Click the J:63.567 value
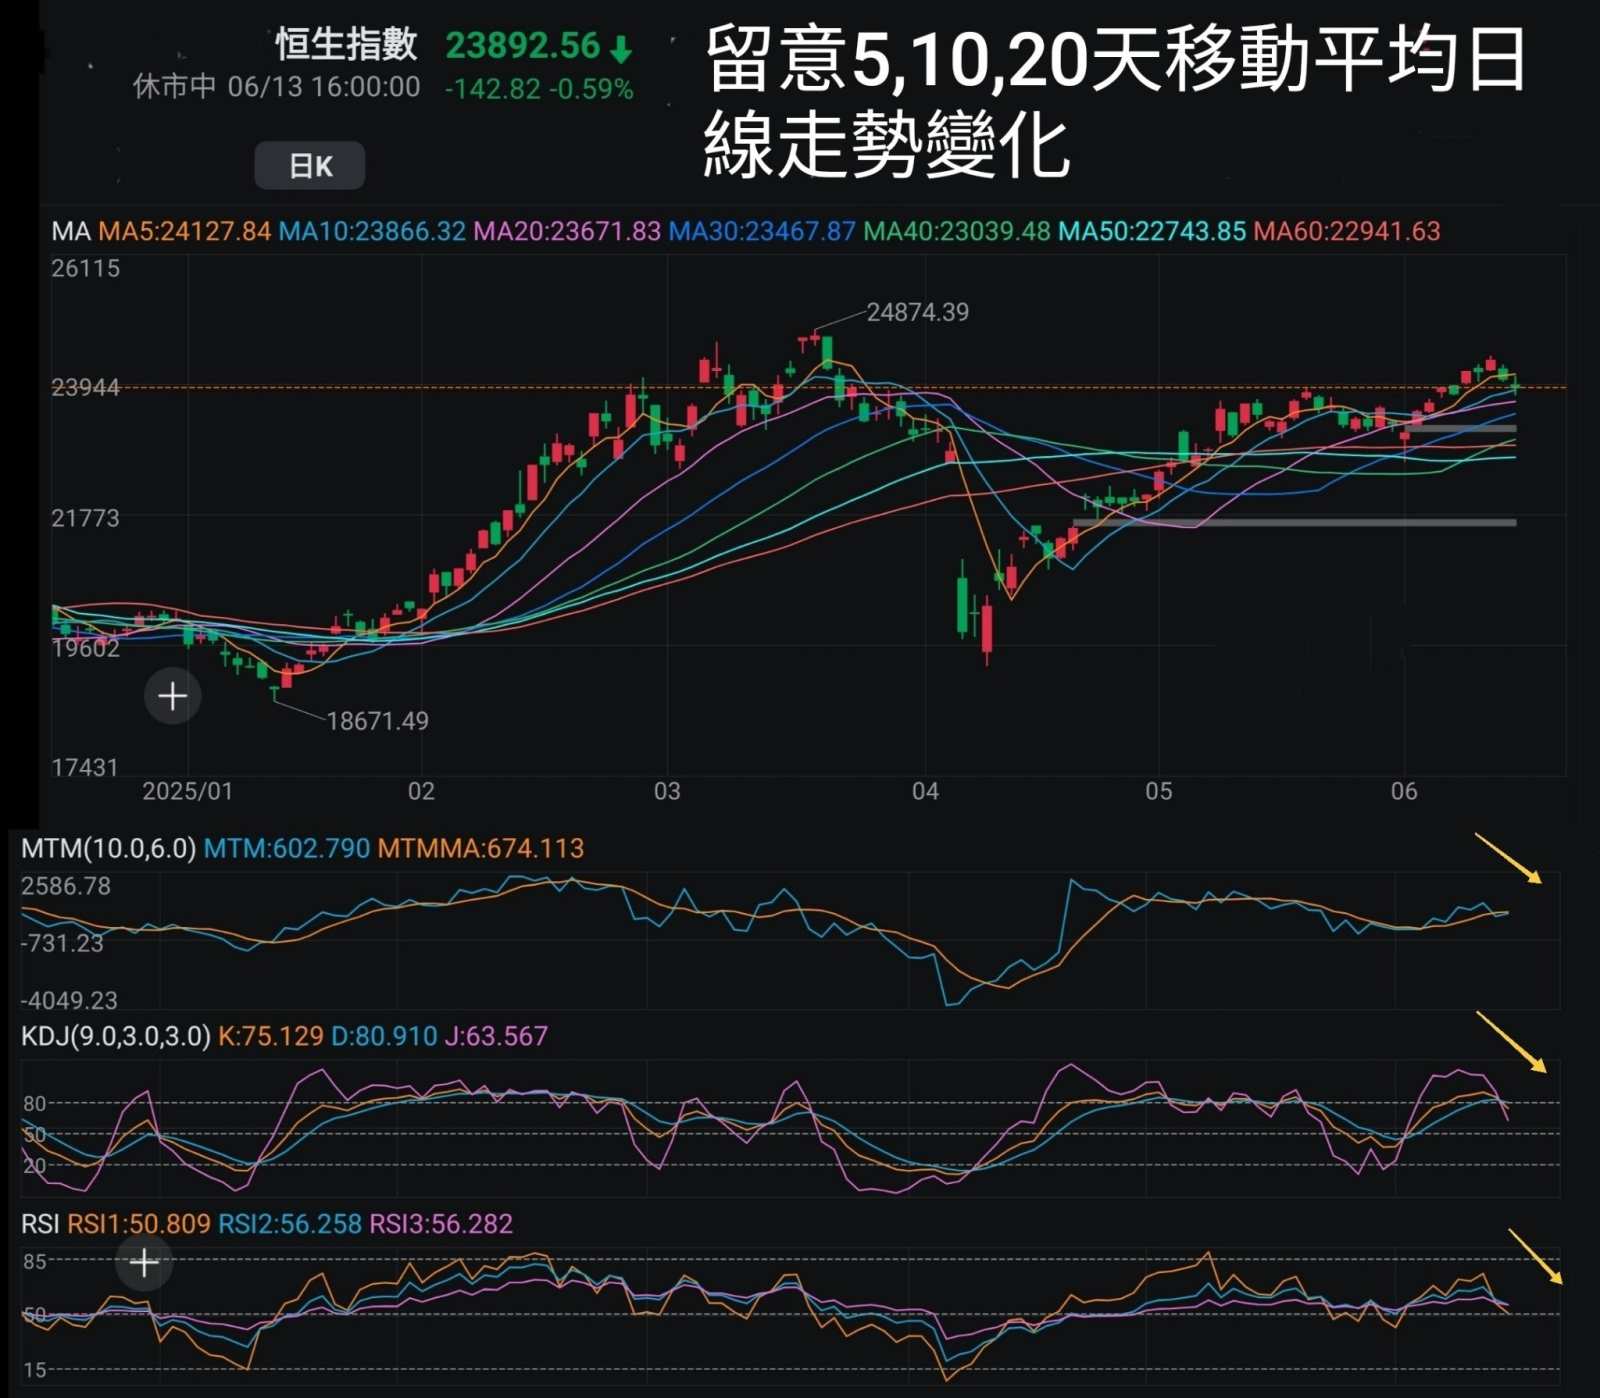Screen dimensions: 1600x1398 tap(496, 1036)
